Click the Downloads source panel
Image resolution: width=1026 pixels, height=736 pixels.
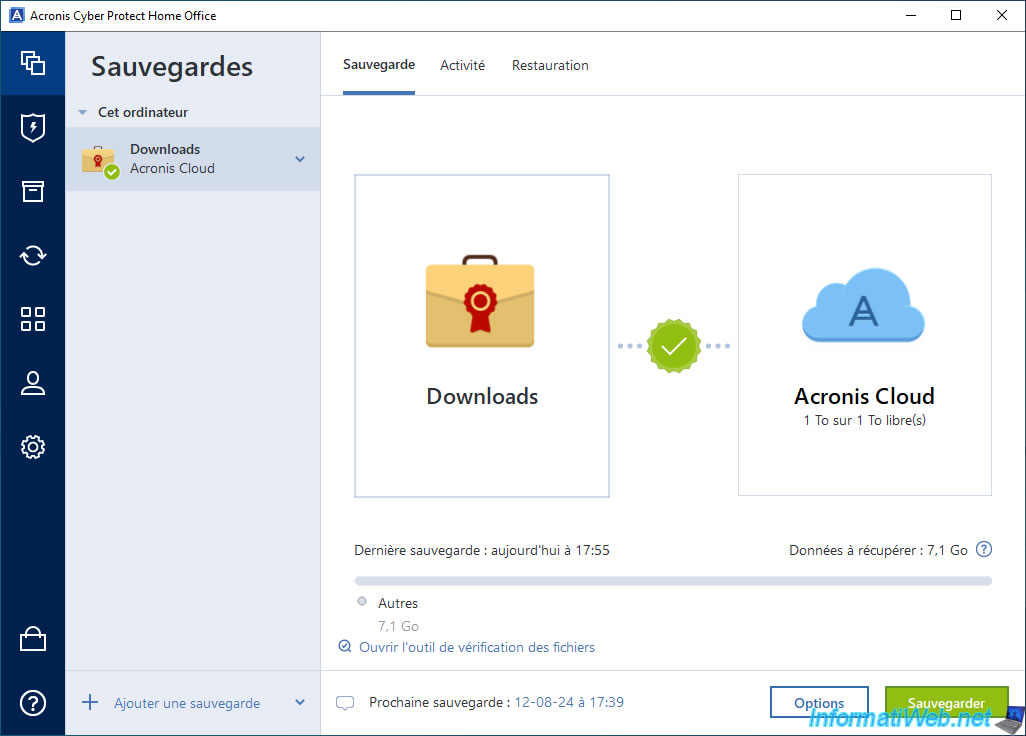tap(482, 336)
